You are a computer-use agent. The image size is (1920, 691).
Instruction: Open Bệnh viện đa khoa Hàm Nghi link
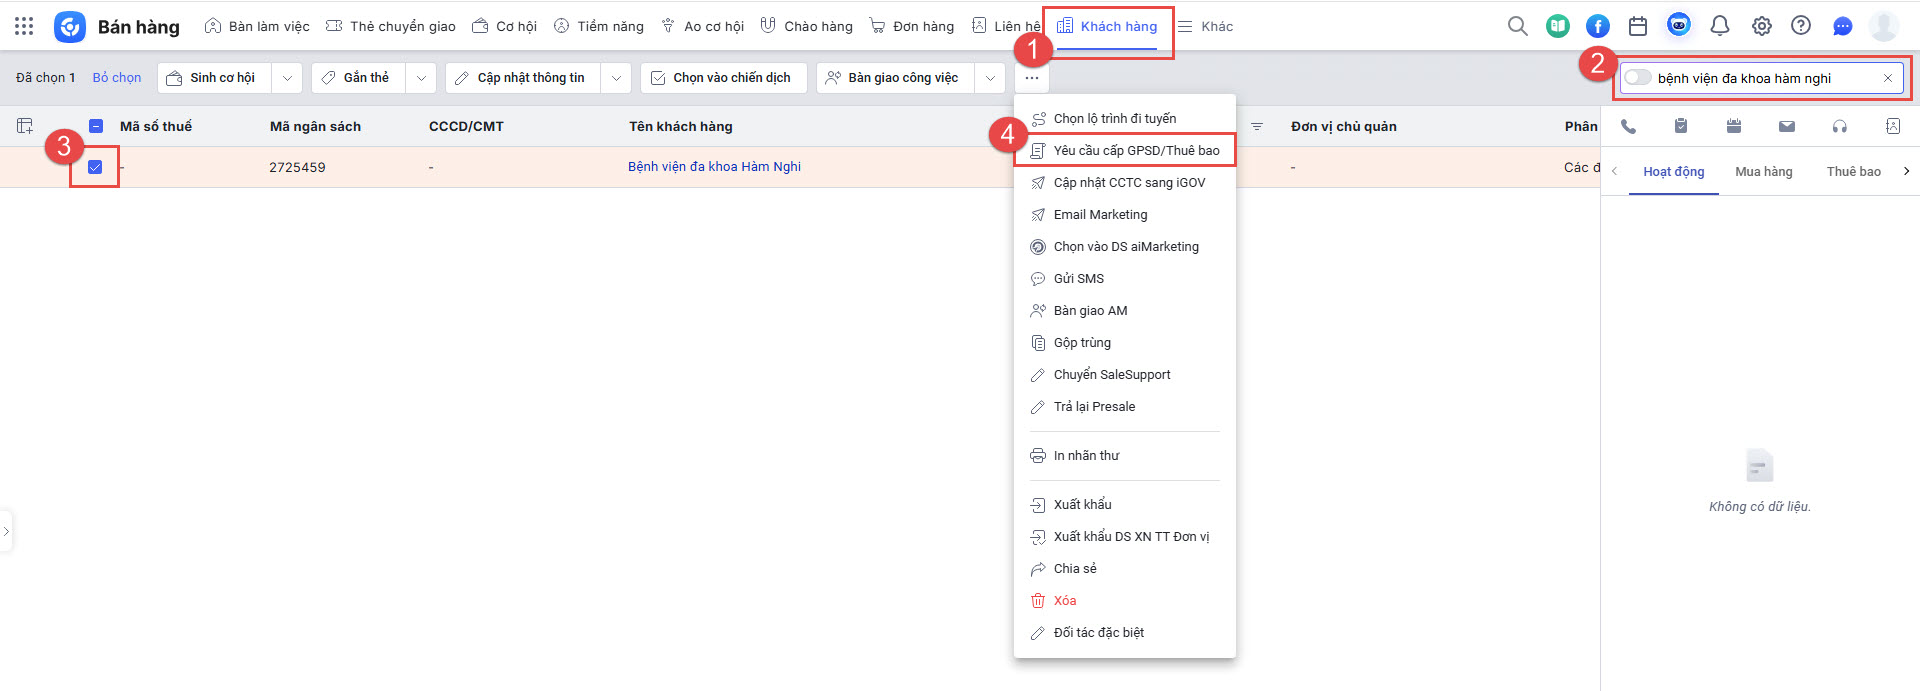pyautogui.click(x=714, y=167)
